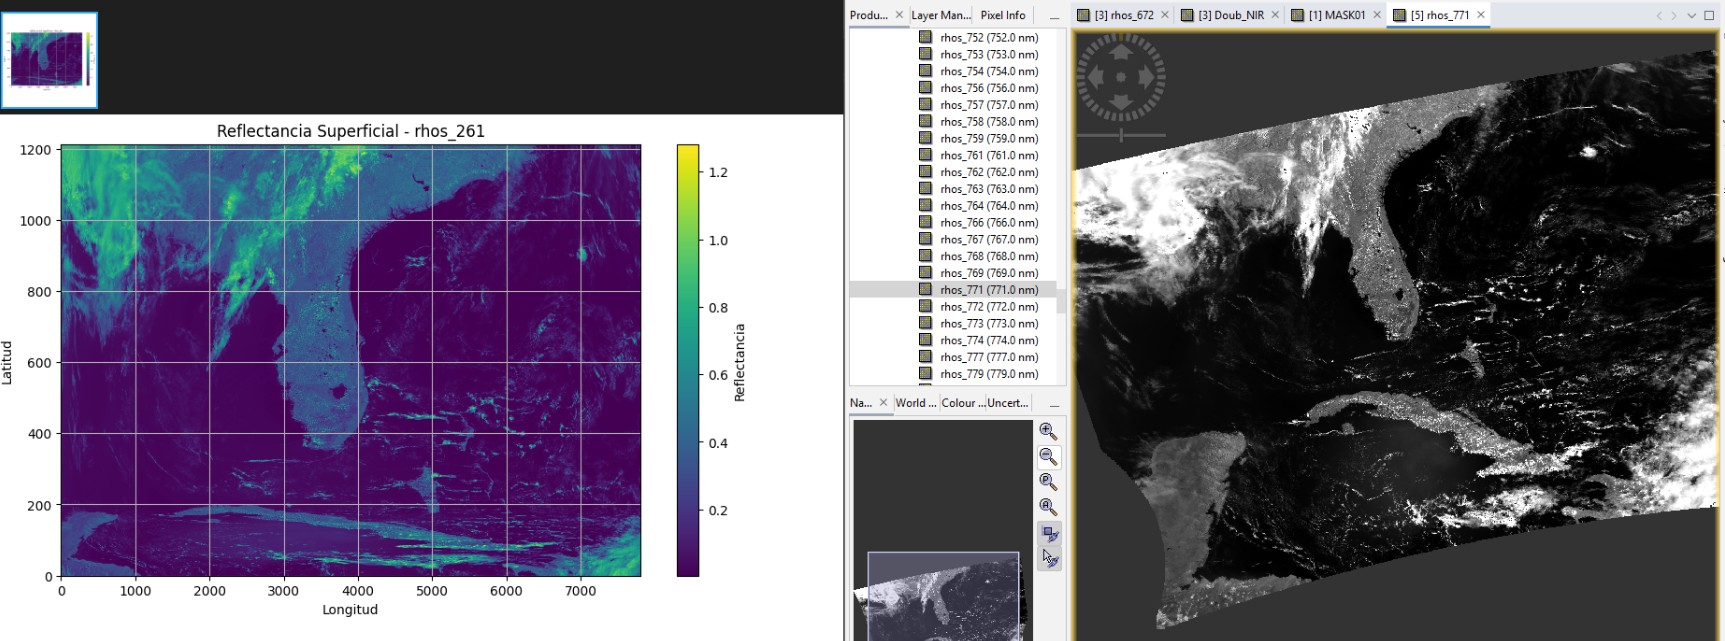Open the Layer Manager panel tab
This screenshot has width=1725, height=641.
tap(940, 15)
